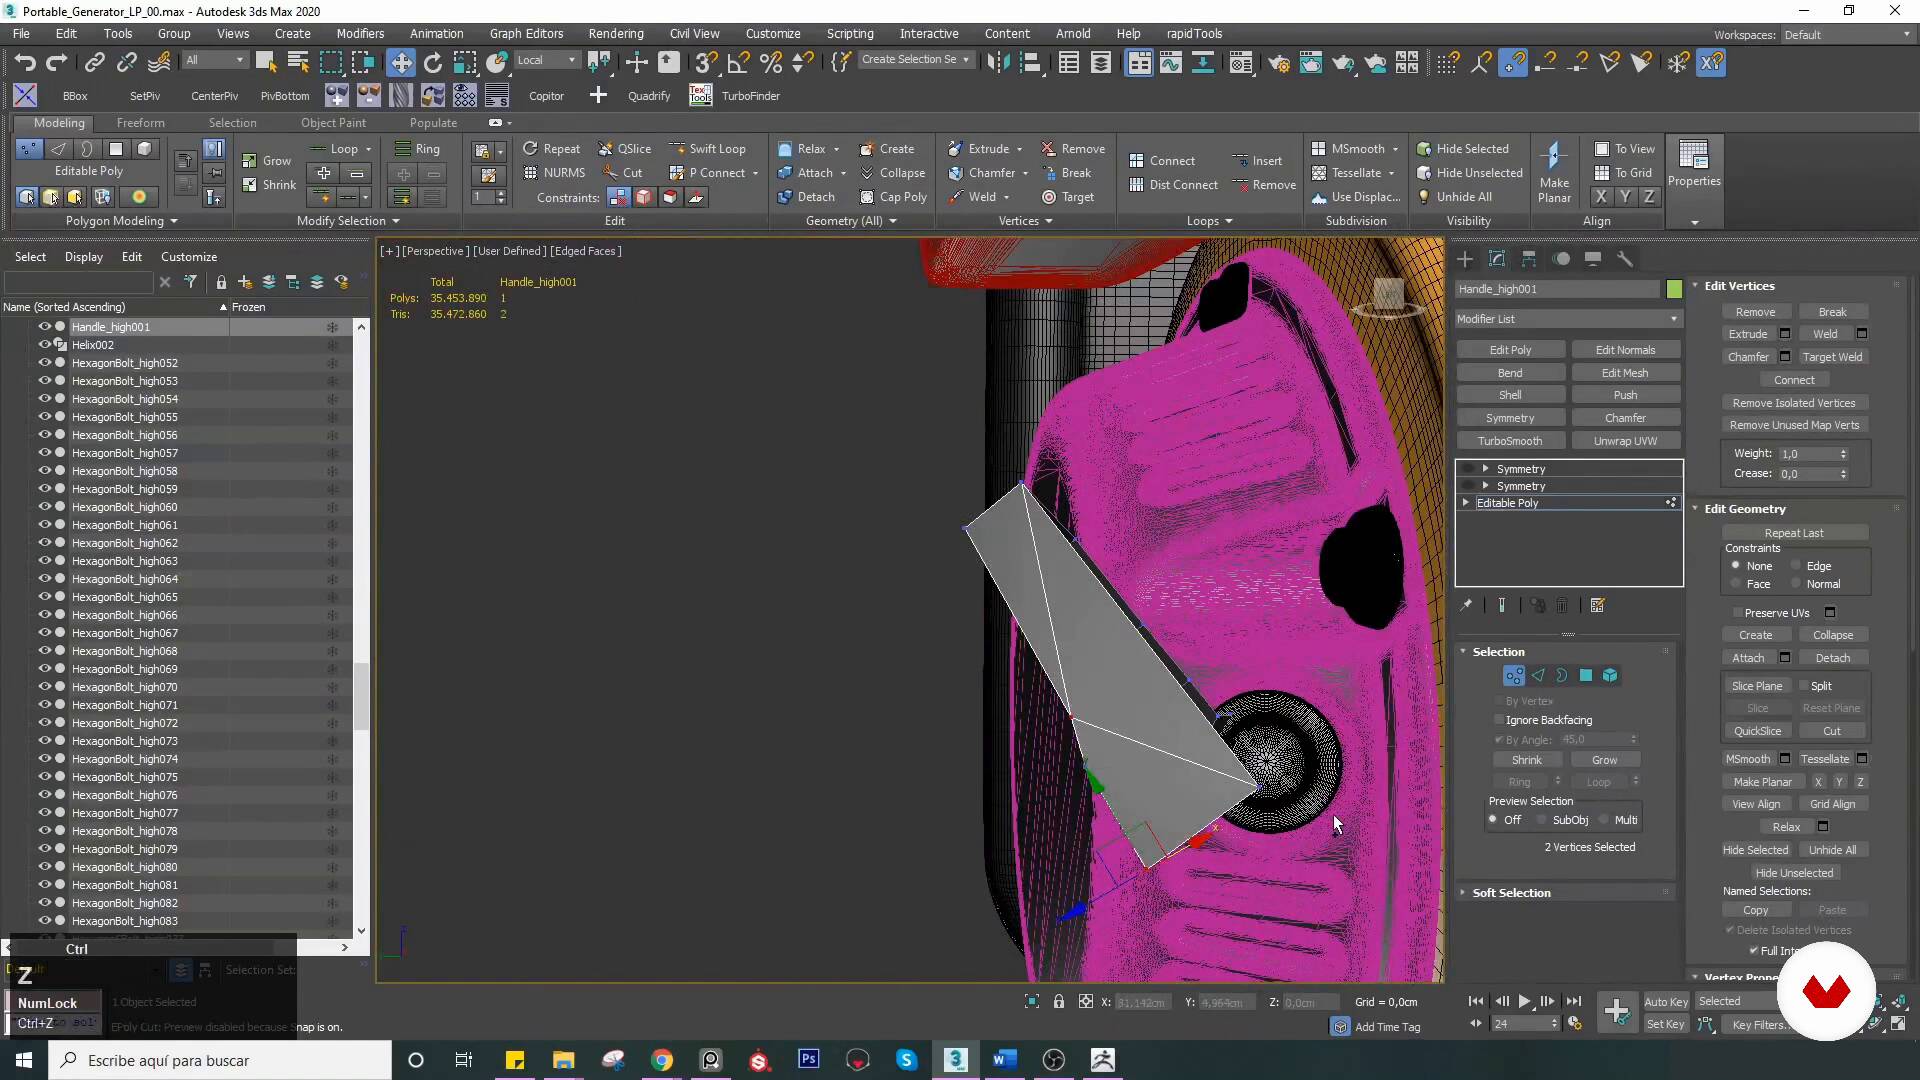This screenshot has width=1920, height=1080.
Task: Click the Unwrap UVW button
Action: click(x=1625, y=441)
